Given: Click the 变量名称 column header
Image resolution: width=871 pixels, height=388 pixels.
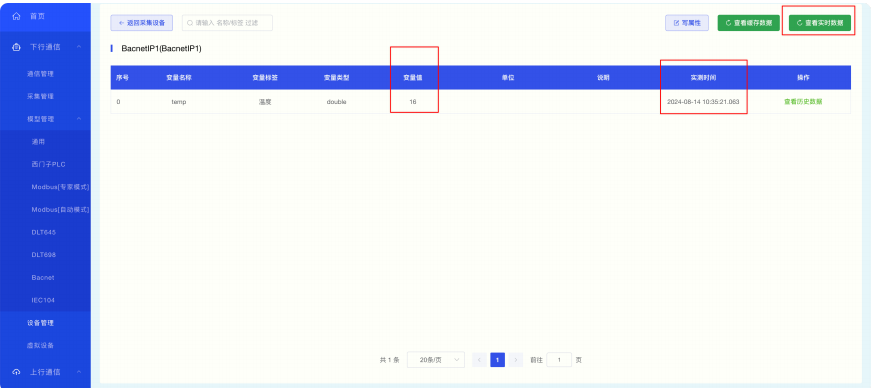Looking at the screenshot, I should click(178, 78).
